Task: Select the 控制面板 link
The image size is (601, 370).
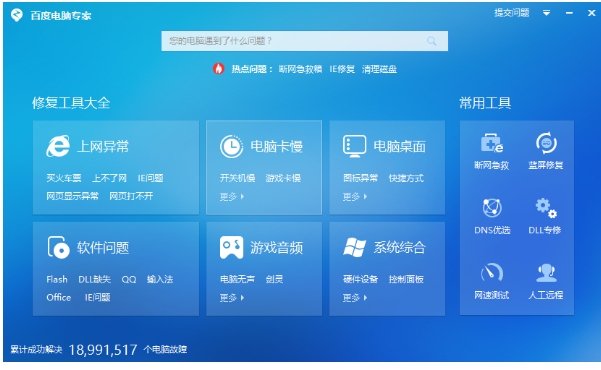Action: click(x=406, y=279)
